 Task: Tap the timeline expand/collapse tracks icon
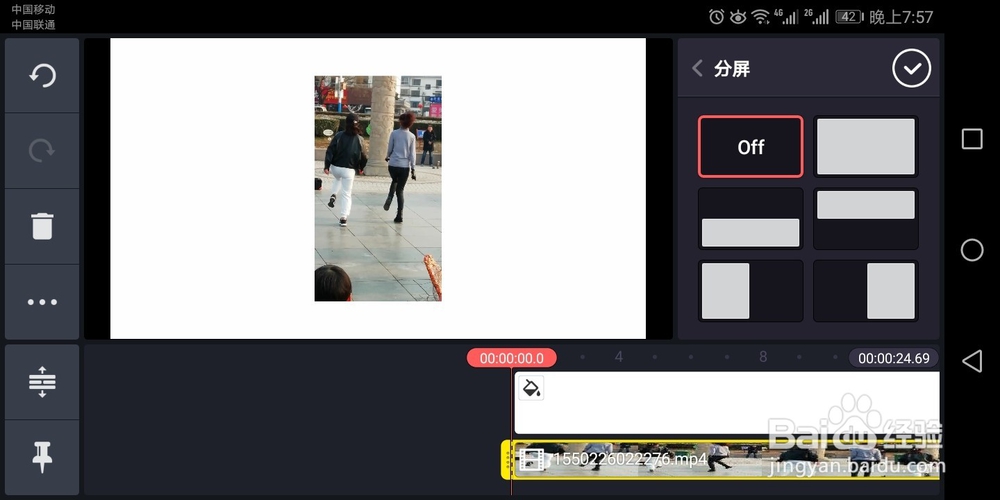click(x=42, y=382)
